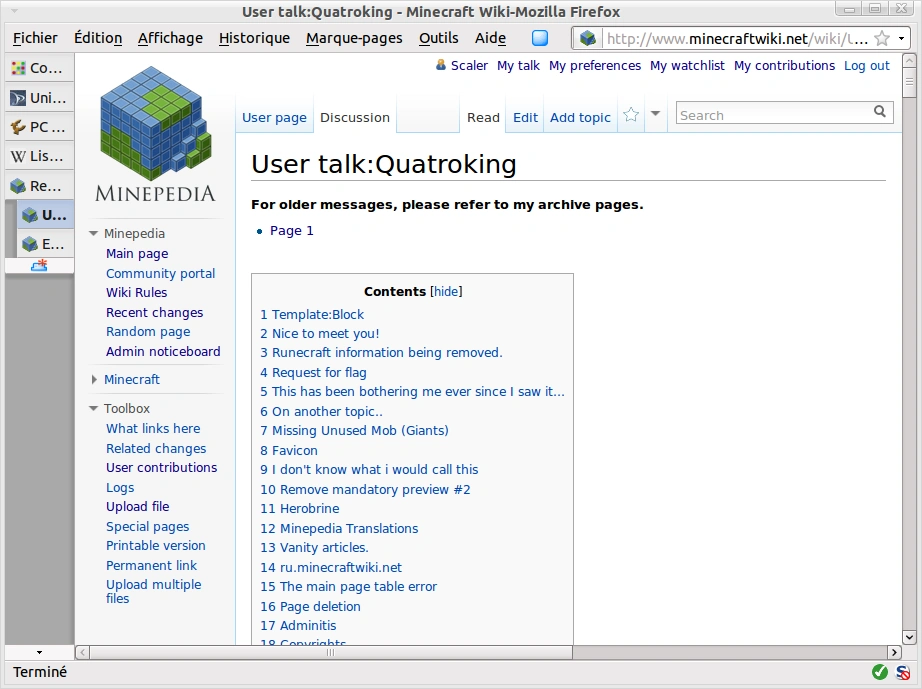This screenshot has width=922, height=689.
Task: Open the Aide menu
Action: point(490,38)
